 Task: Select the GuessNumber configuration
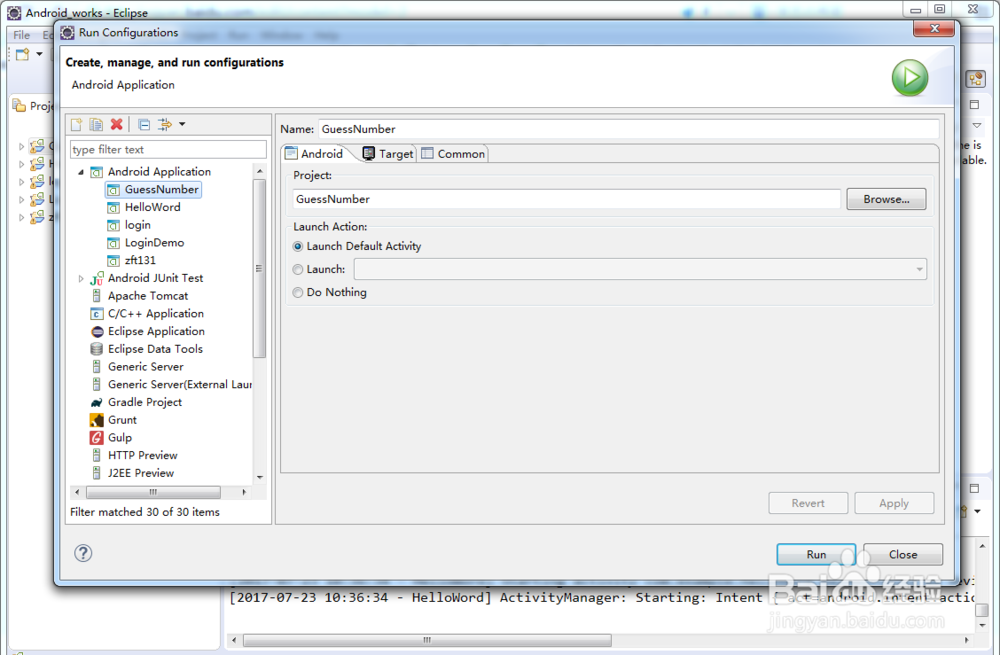[x=154, y=189]
